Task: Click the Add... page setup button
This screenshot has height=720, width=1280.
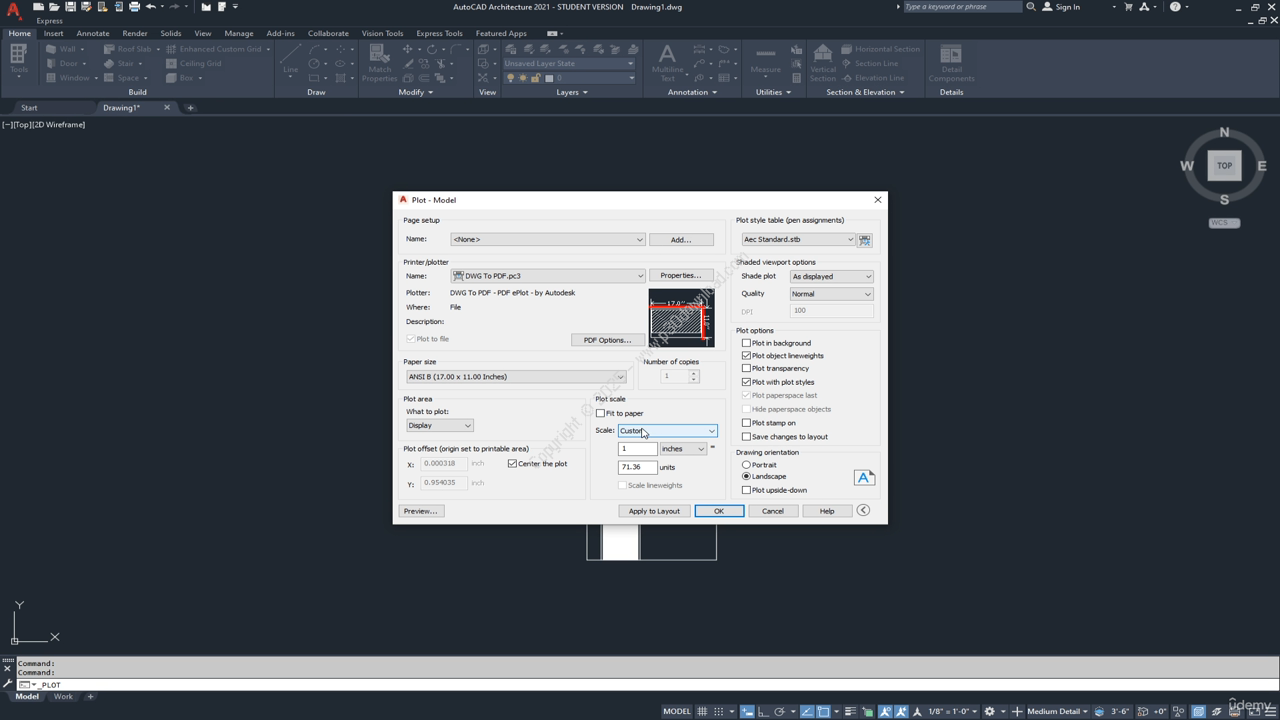Action: 681,240
